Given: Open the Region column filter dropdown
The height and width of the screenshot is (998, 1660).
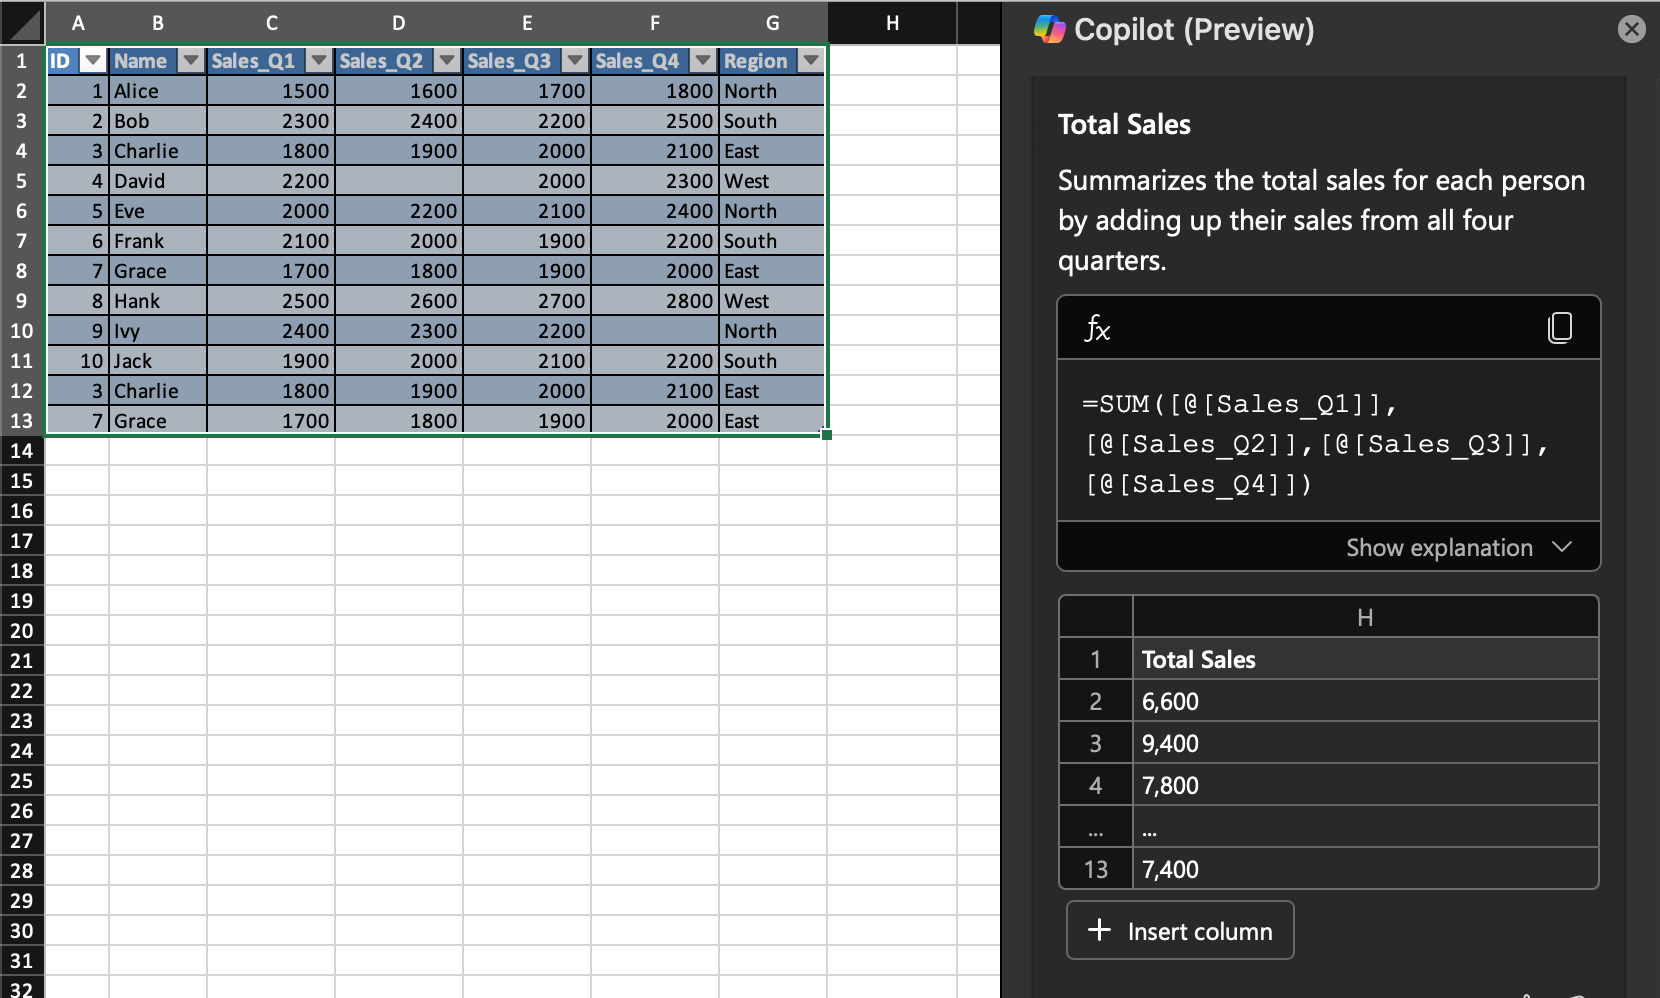Looking at the screenshot, I should (810, 61).
